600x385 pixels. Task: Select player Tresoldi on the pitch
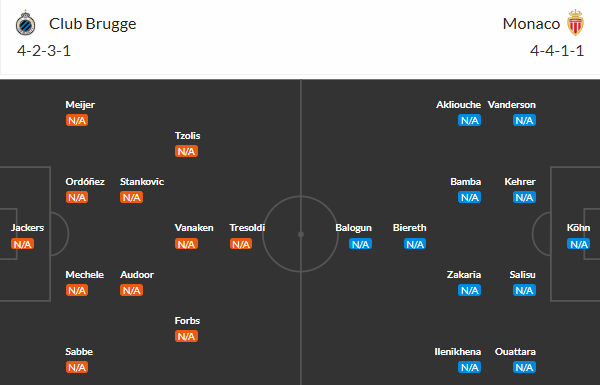pos(247,228)
